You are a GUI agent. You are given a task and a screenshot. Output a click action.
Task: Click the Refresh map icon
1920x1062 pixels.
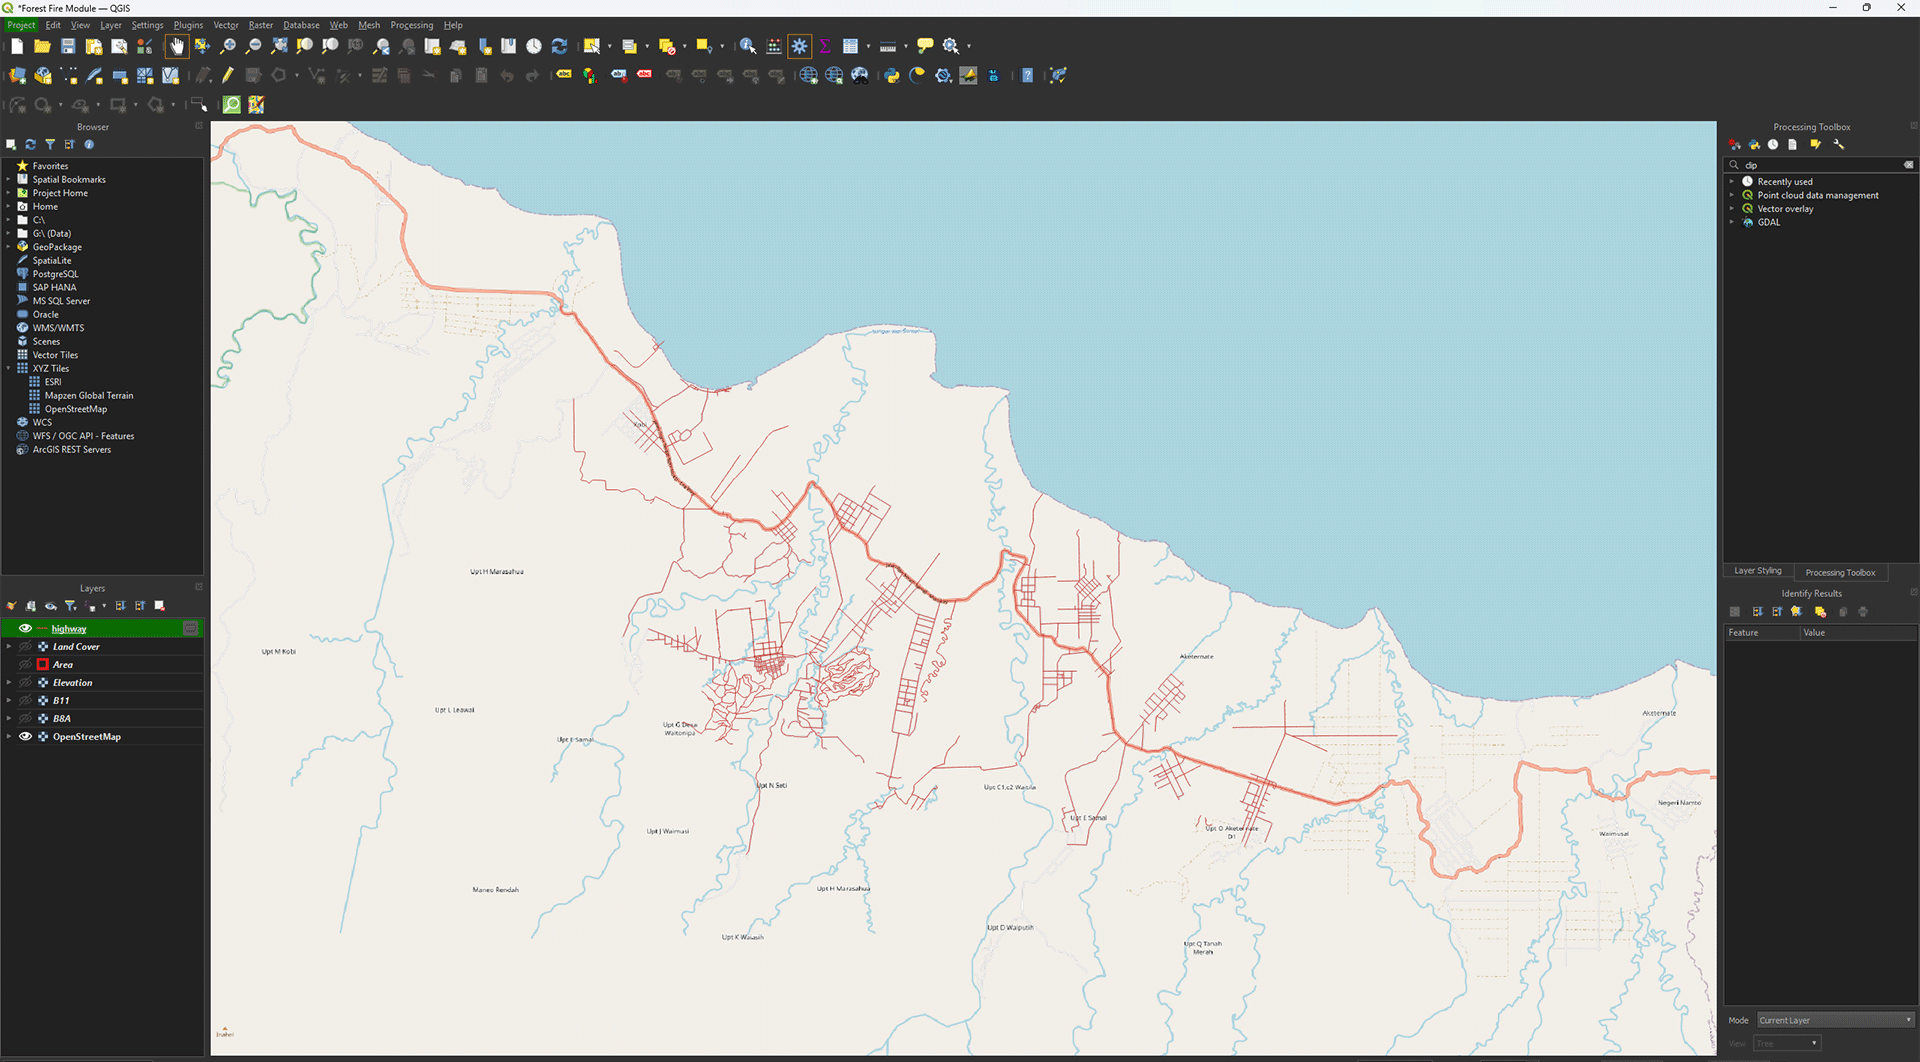559,46
